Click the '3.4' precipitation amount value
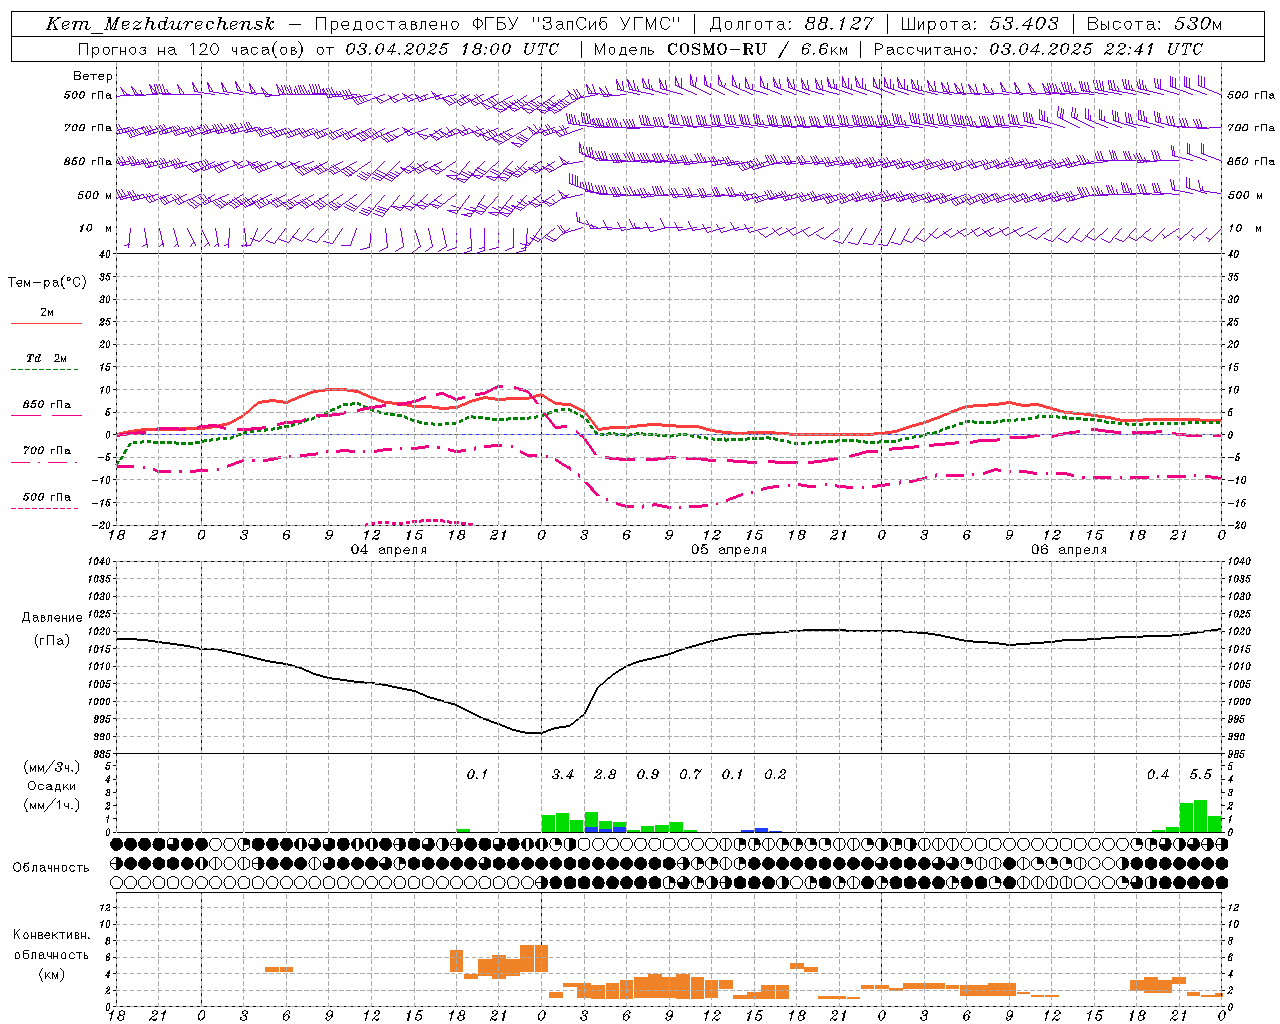The width and height of the screenshot is (1280, 1024). [563, 775]
